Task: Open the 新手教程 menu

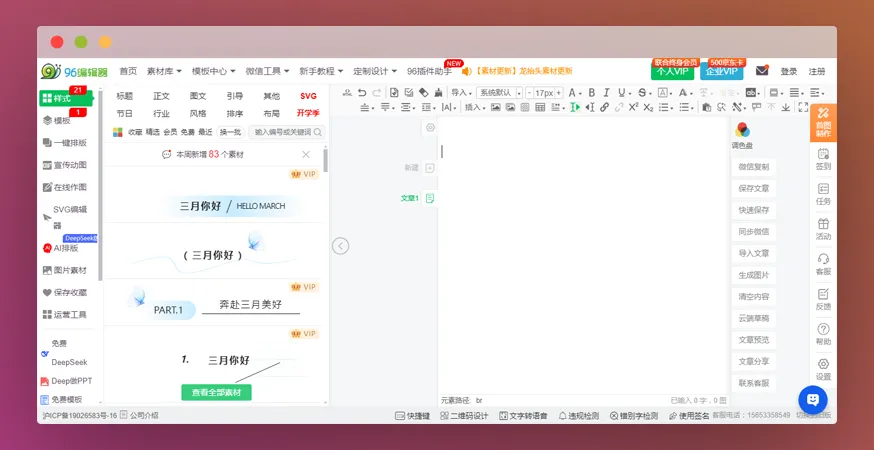Action: (321, 71)
